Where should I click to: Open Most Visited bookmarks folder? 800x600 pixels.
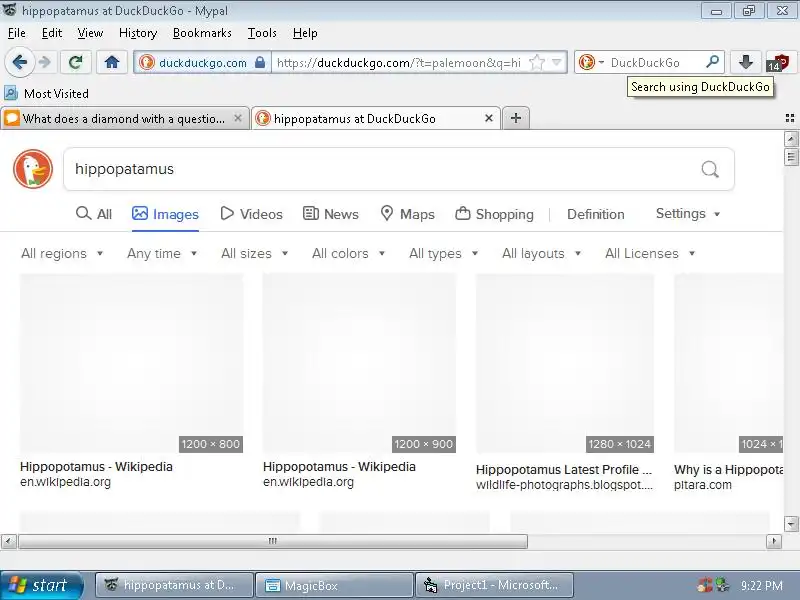(x=46, y=93)
